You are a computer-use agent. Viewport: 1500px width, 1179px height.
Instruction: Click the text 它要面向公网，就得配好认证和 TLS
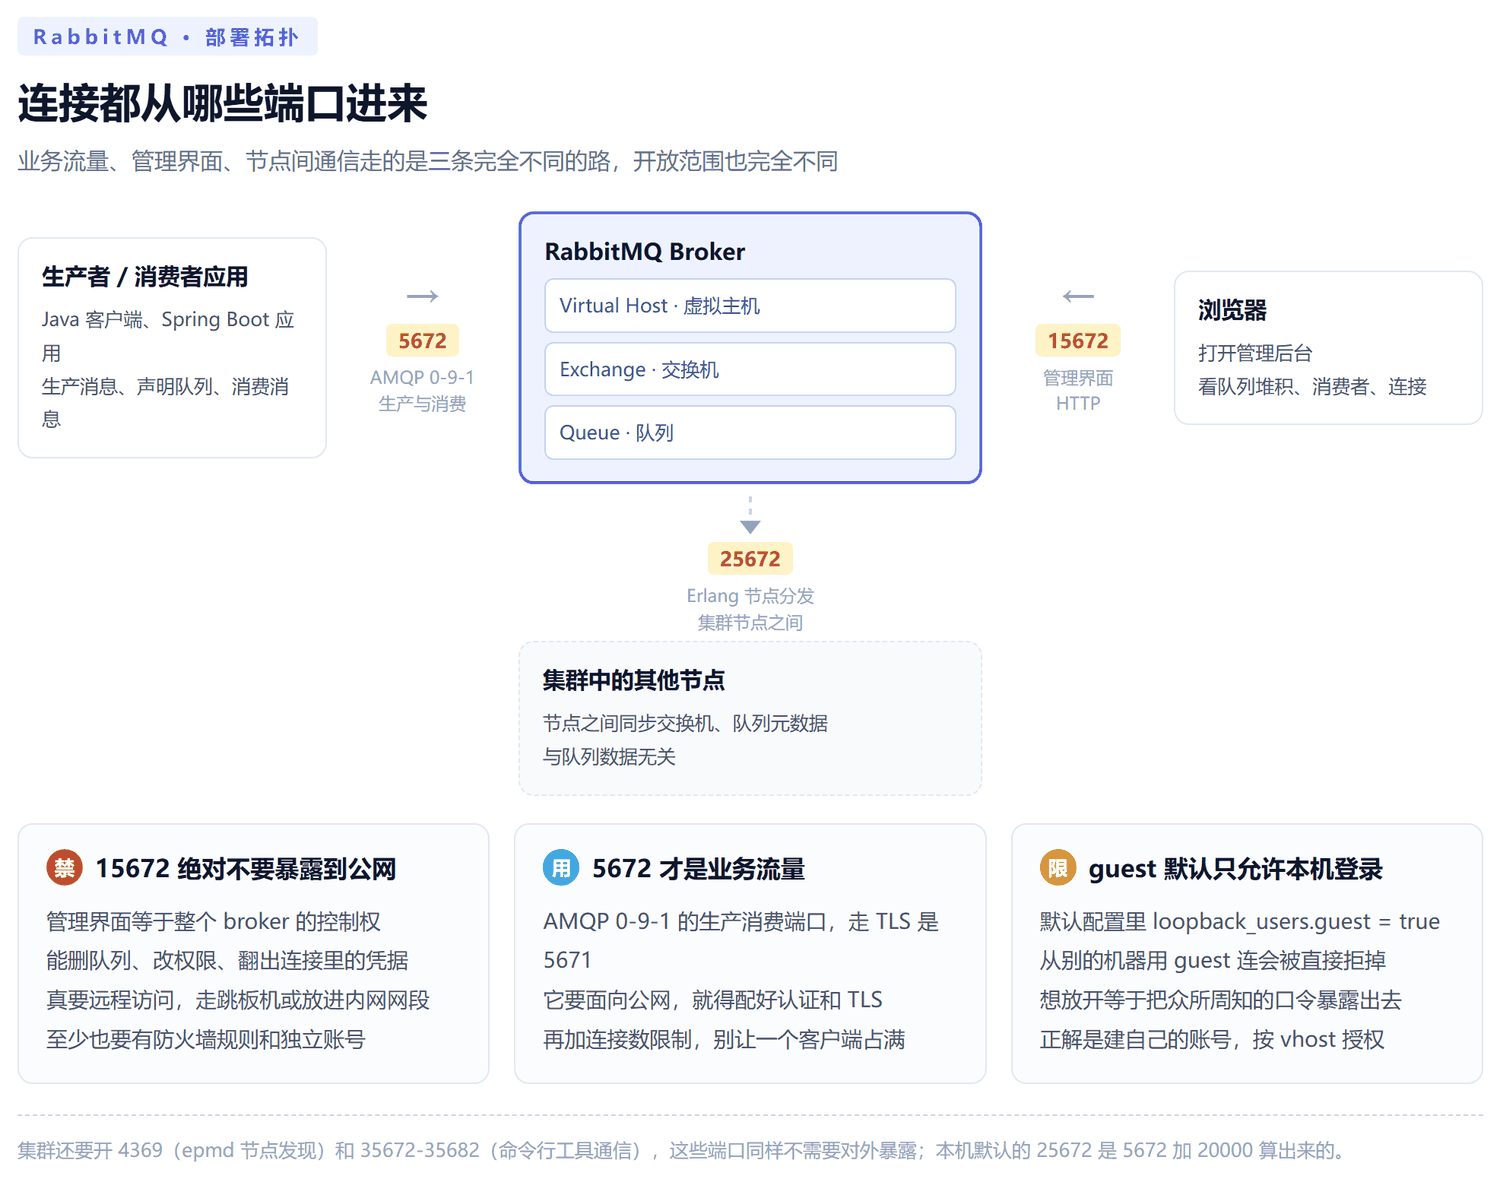click(x=713, y=1000)
